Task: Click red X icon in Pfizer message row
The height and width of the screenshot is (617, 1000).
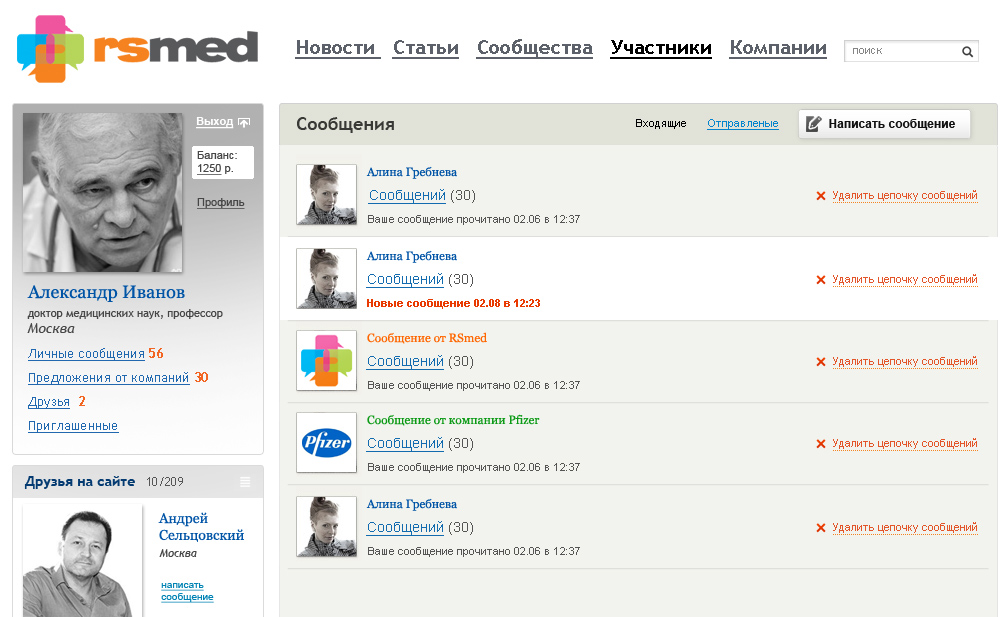Action: pyautogui.click(x=821, y=444)
